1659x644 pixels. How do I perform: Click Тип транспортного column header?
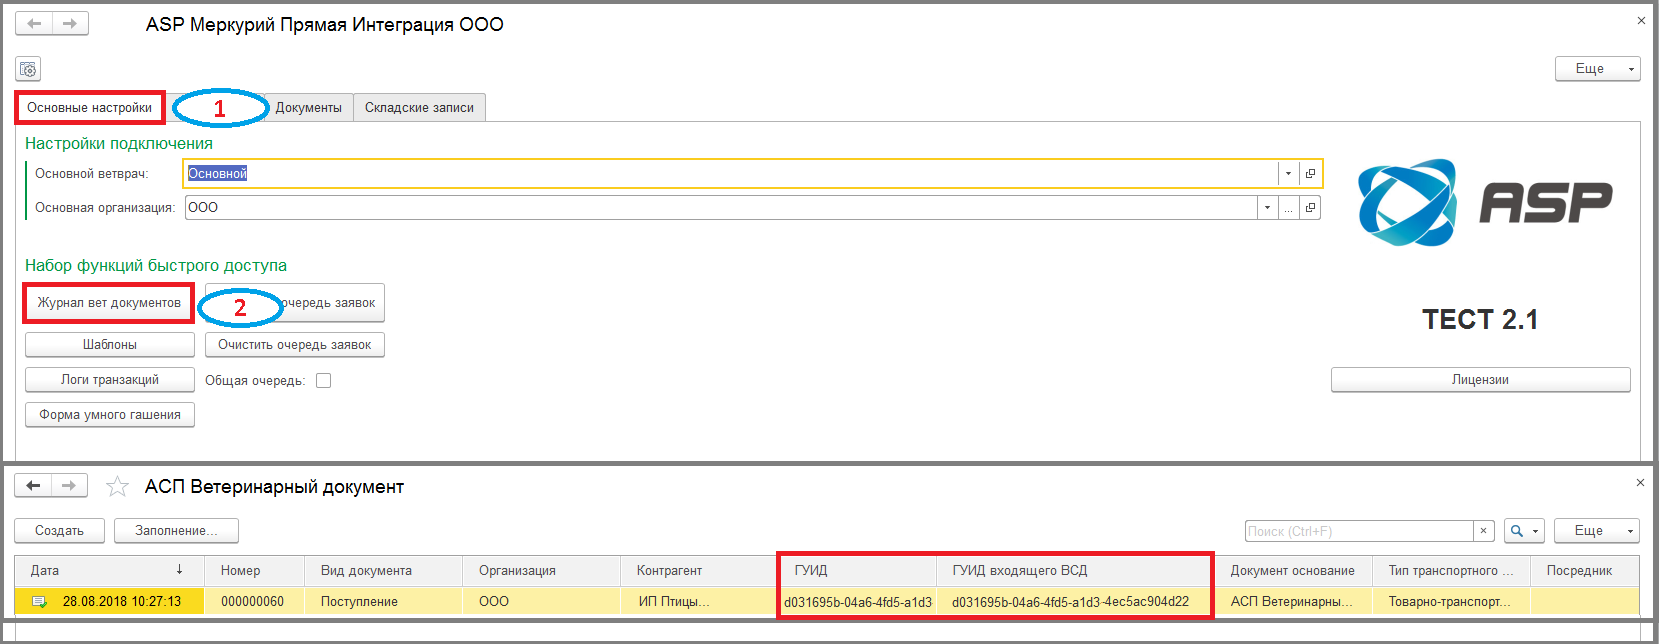(x=1451, y=570)
